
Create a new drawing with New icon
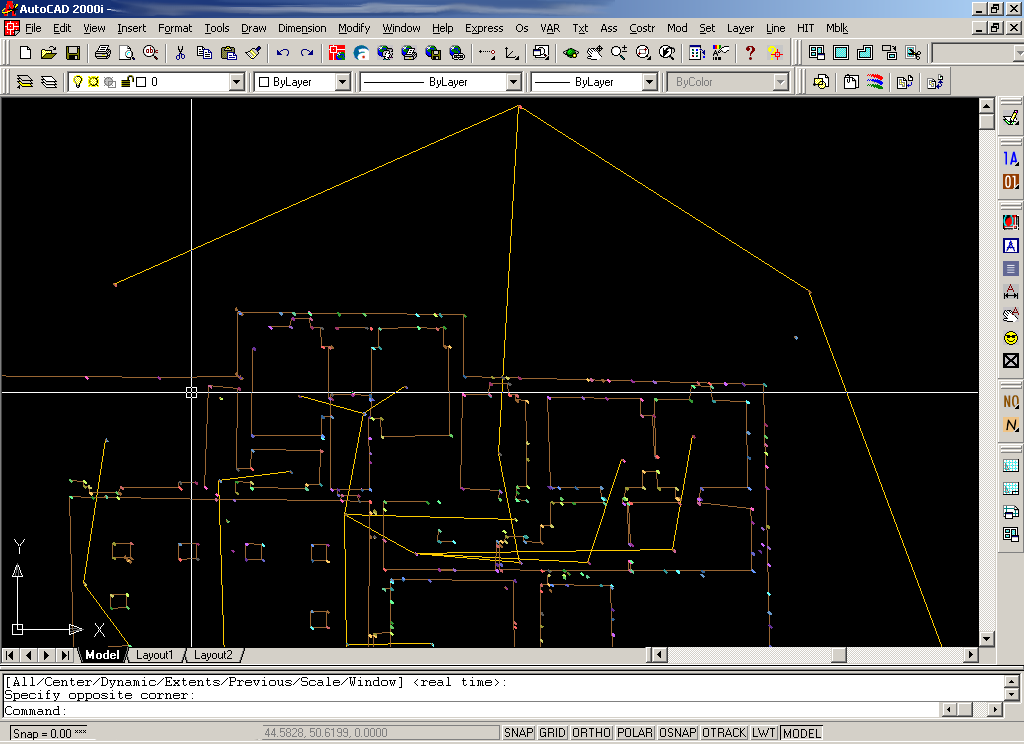25,53
